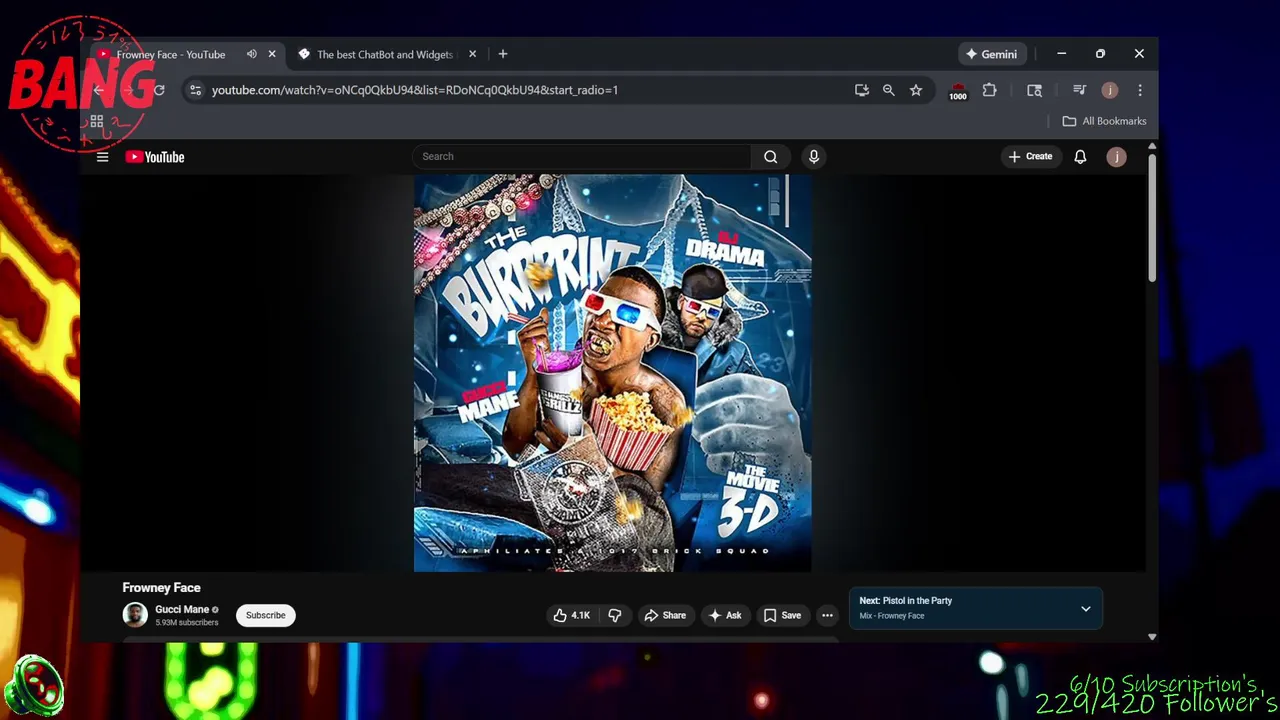
Task: Open the Chrome media controls icon
Action: click(x=1079, y=90)
